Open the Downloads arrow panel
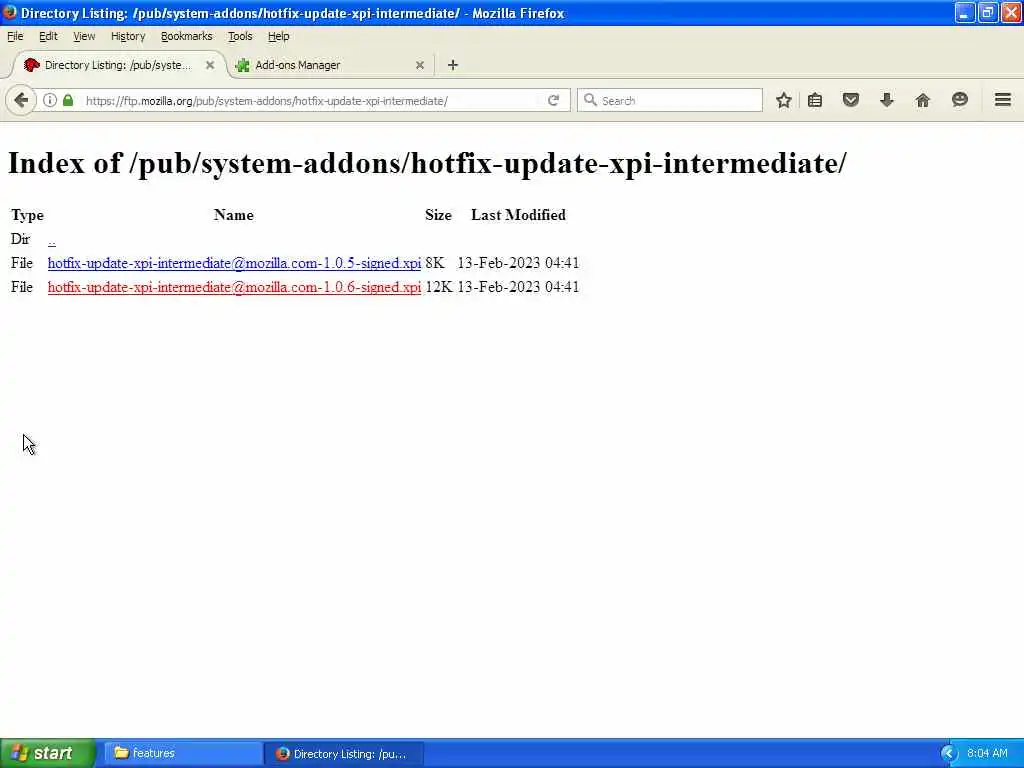Viewport: 1024px width, 768px height. 886,100
